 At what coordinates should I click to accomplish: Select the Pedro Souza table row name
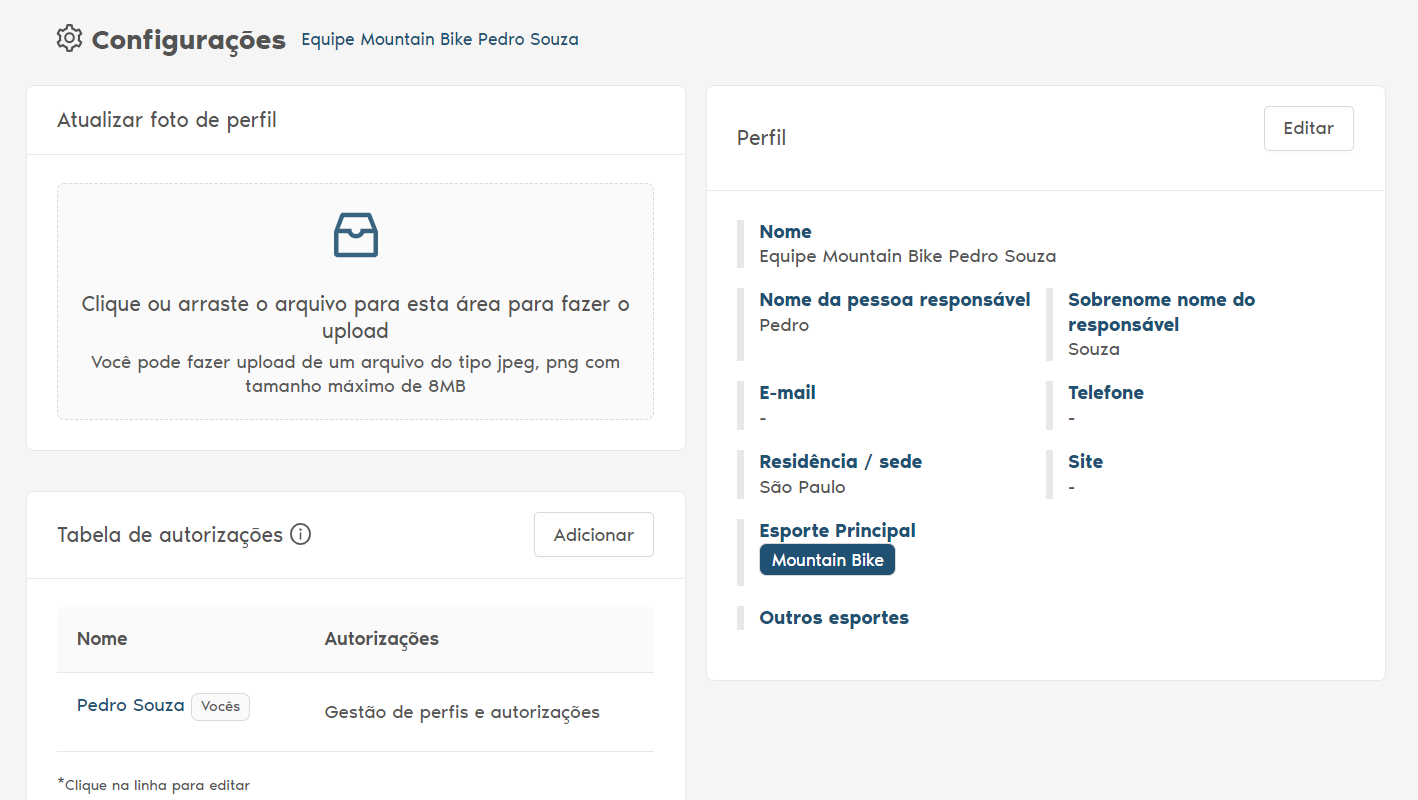pyautogui.click(x=131, y=705)
